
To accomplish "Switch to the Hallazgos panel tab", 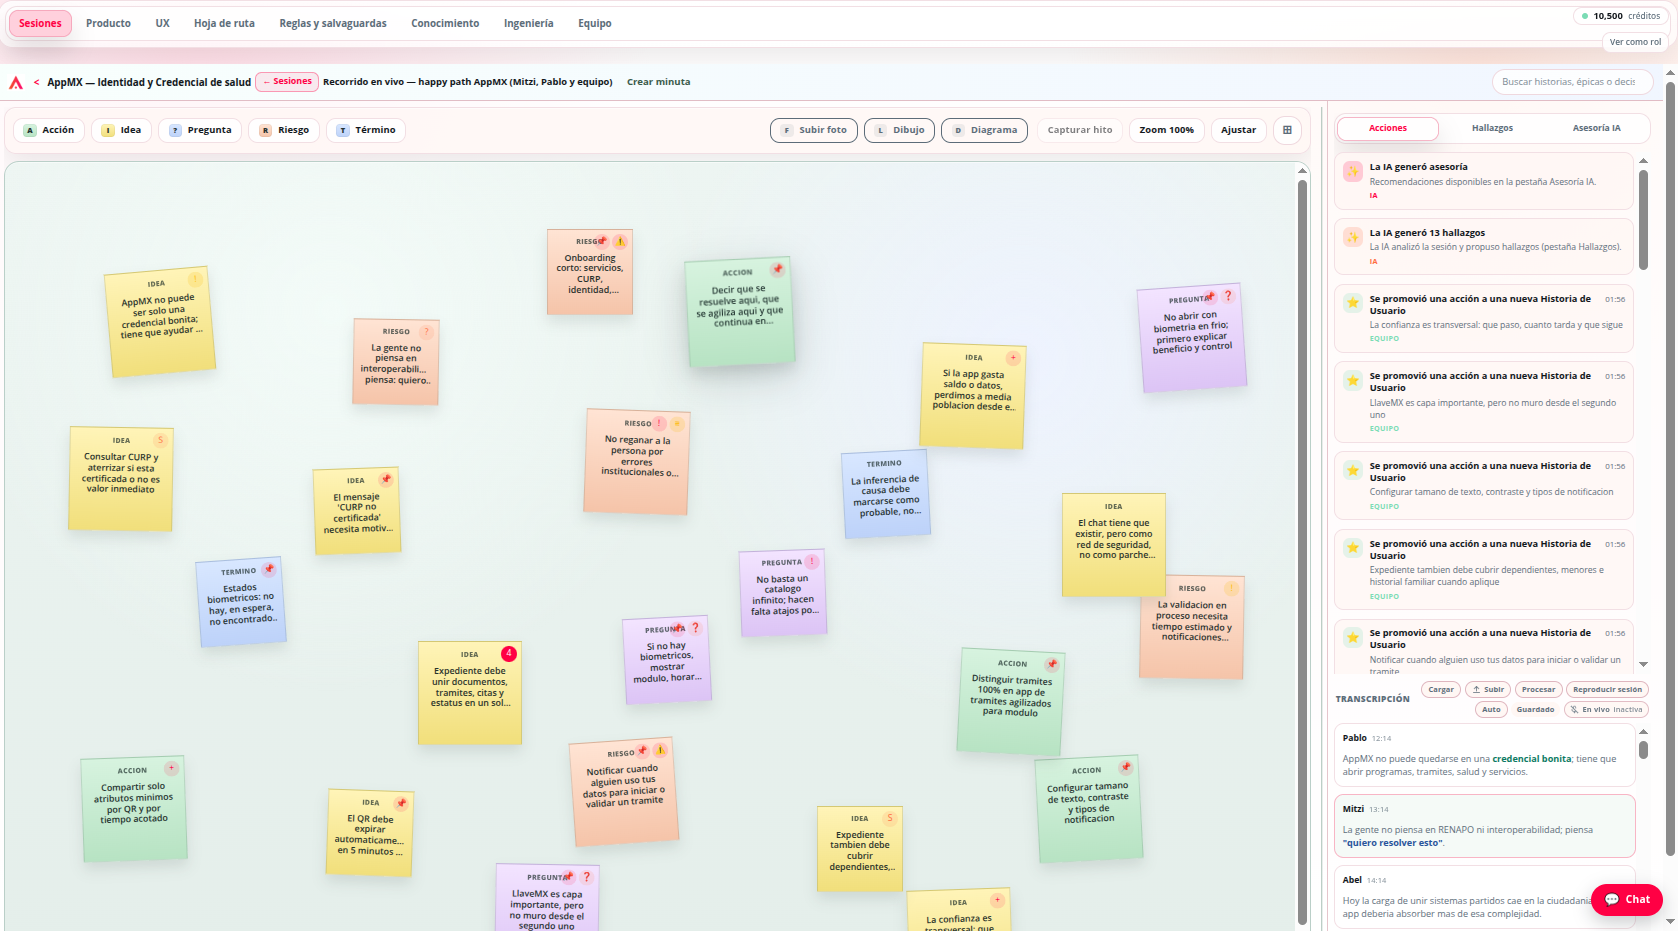I will (x=1492, y=128).
